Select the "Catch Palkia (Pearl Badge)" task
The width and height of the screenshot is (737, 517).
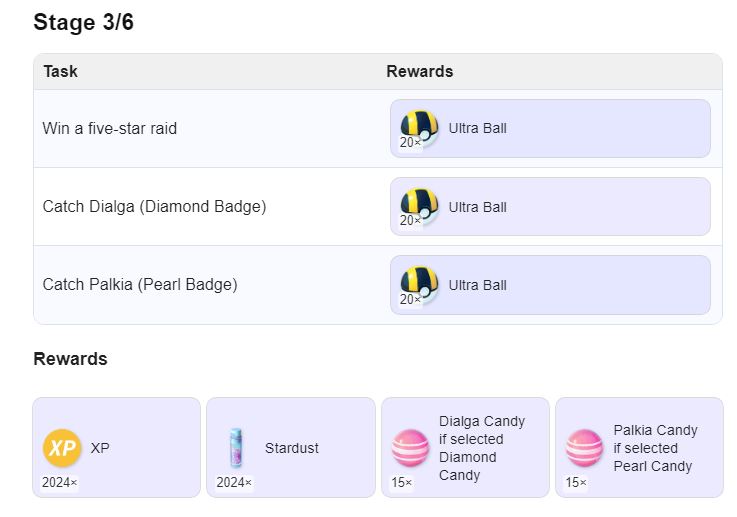click(x=140, y=284)
